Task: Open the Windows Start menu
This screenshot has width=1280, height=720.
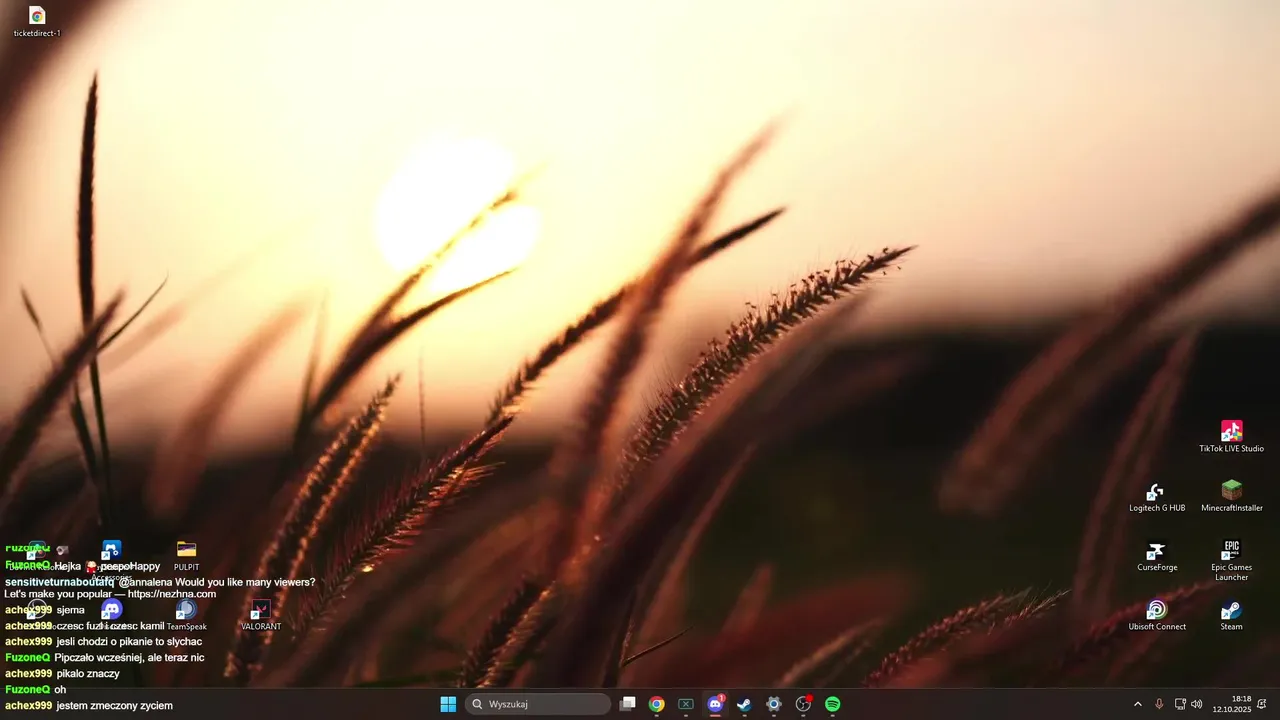Action: pyautogui.click(x=448, y=704)
